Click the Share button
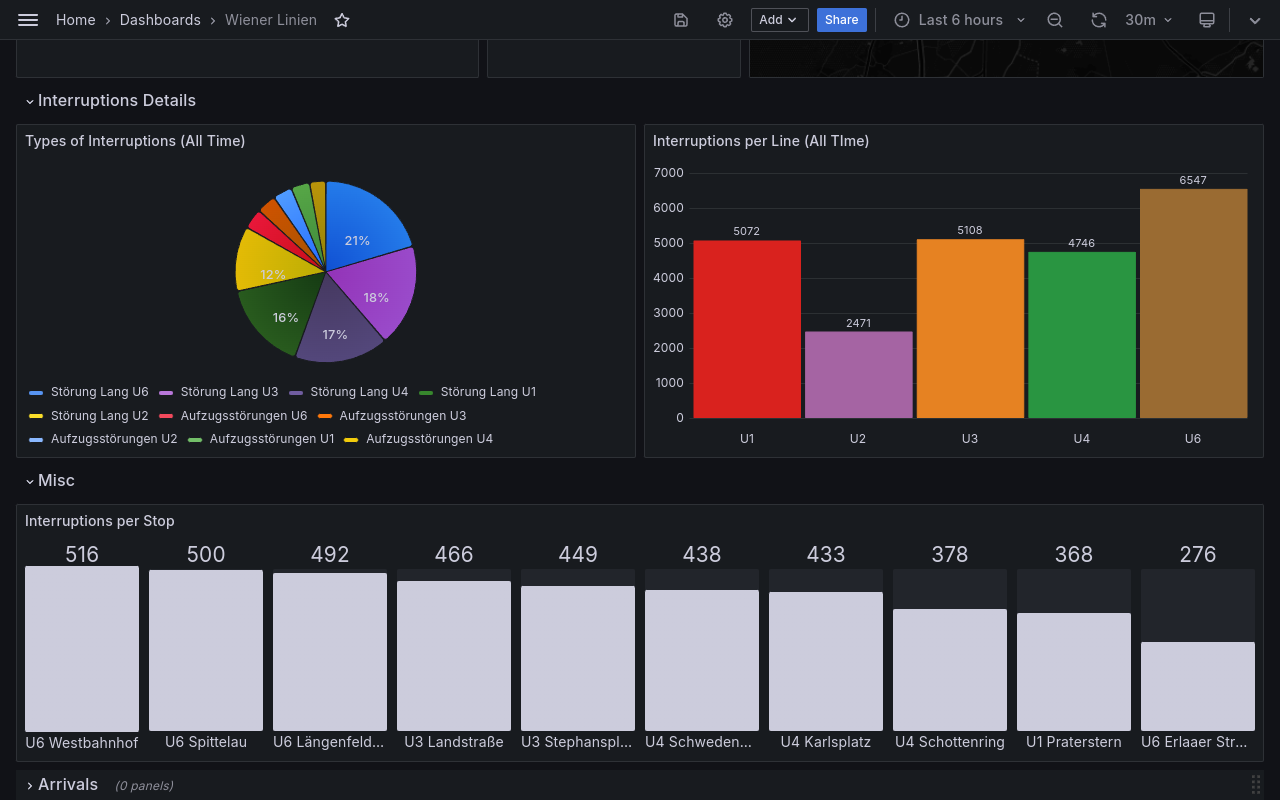Screen dimensions: 1280x800 click(841, 19)
